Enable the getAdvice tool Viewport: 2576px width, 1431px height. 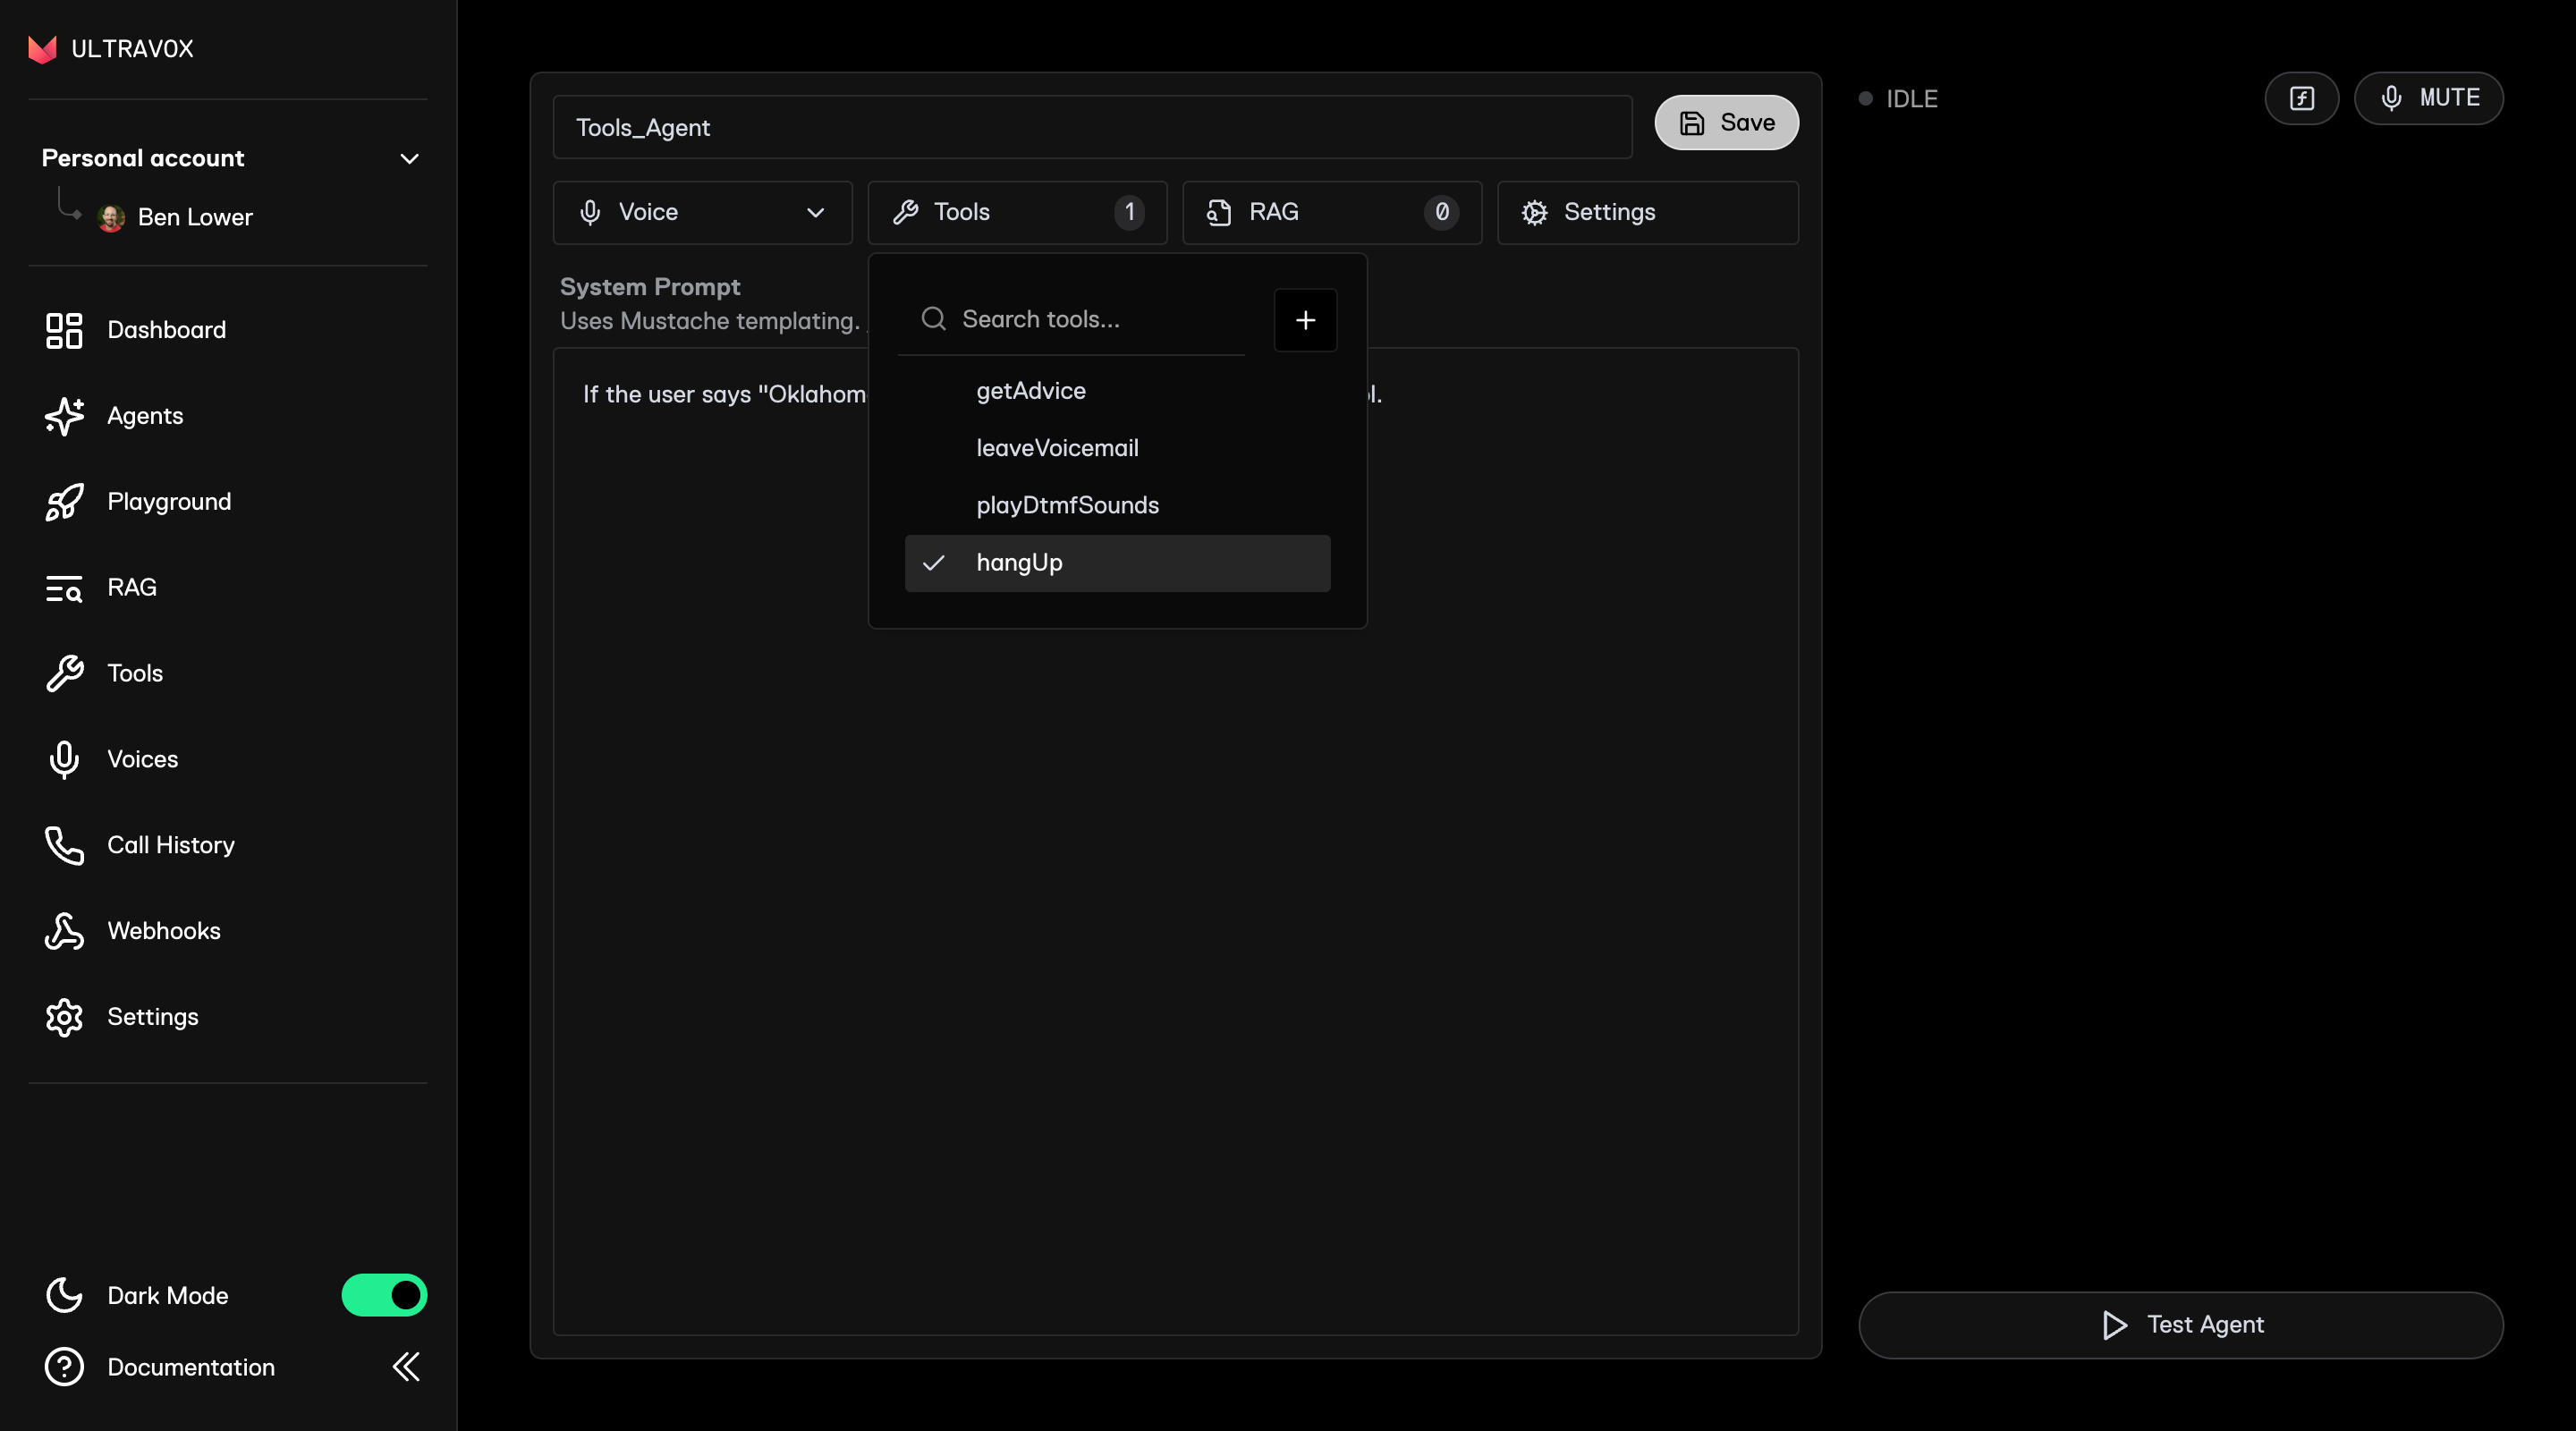[x=1031, y=391]
